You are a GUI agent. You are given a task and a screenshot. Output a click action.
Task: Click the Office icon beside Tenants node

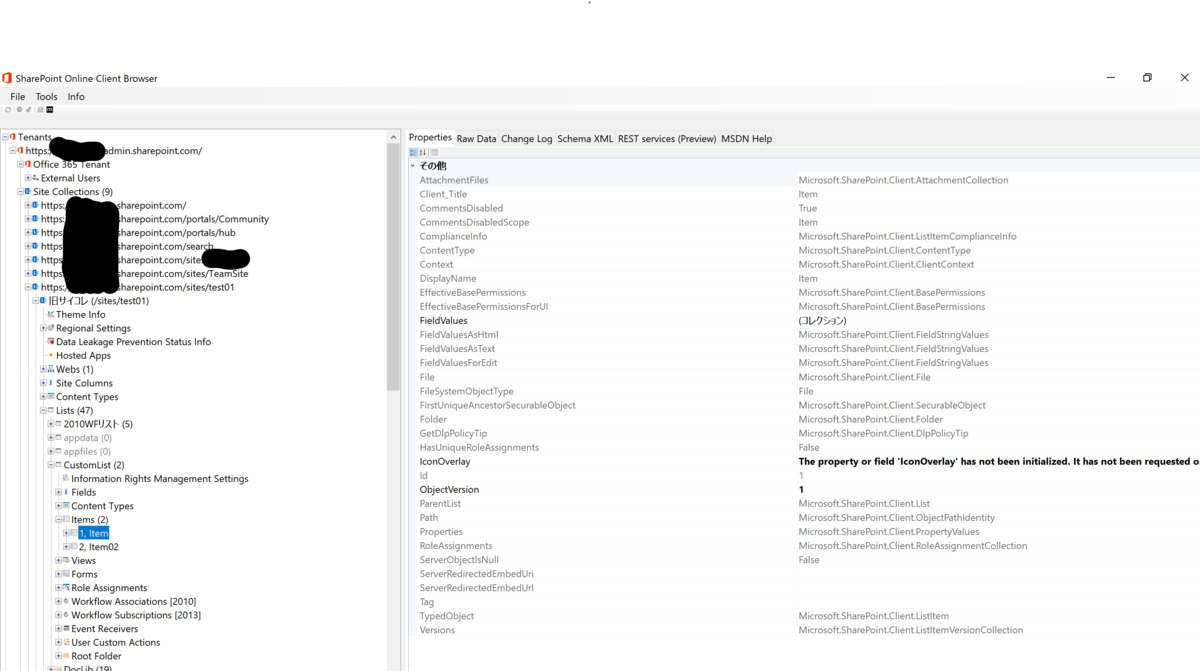(x=13, y=137)
